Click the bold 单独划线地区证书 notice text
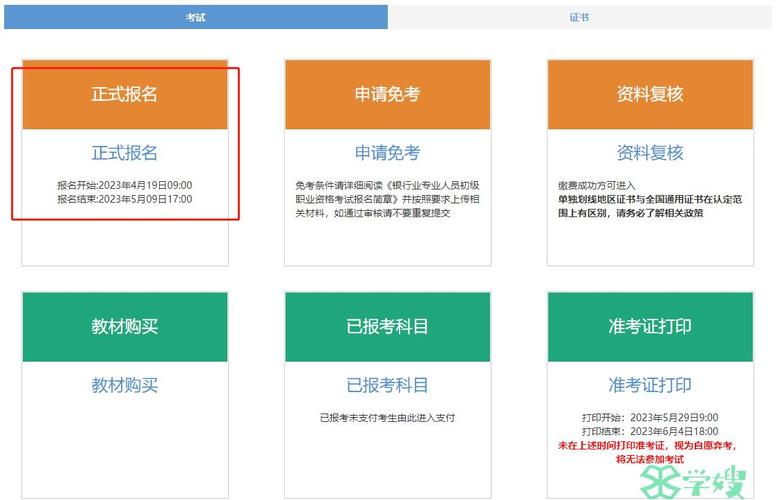777x500 pixels. (650, 206)
